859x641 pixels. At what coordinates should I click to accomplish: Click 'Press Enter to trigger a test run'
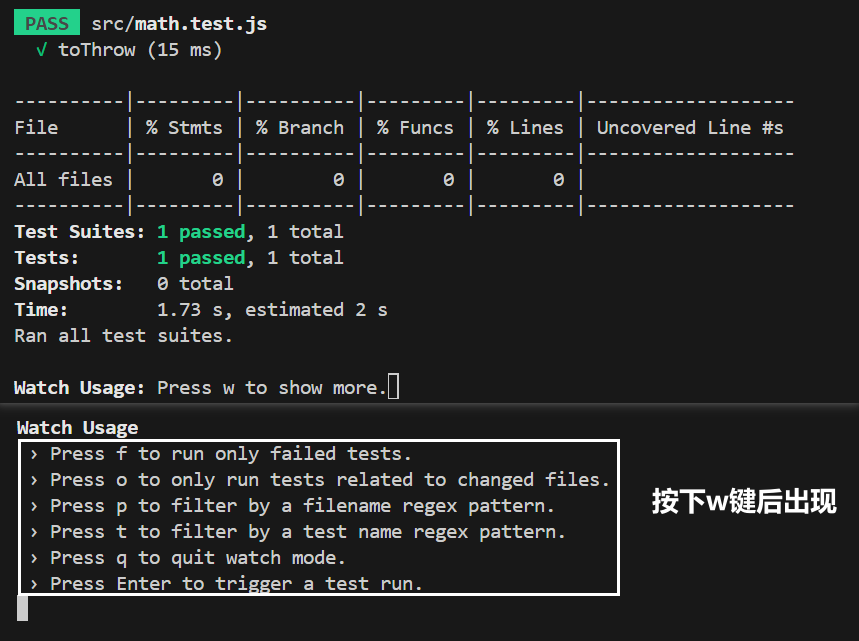236,584
